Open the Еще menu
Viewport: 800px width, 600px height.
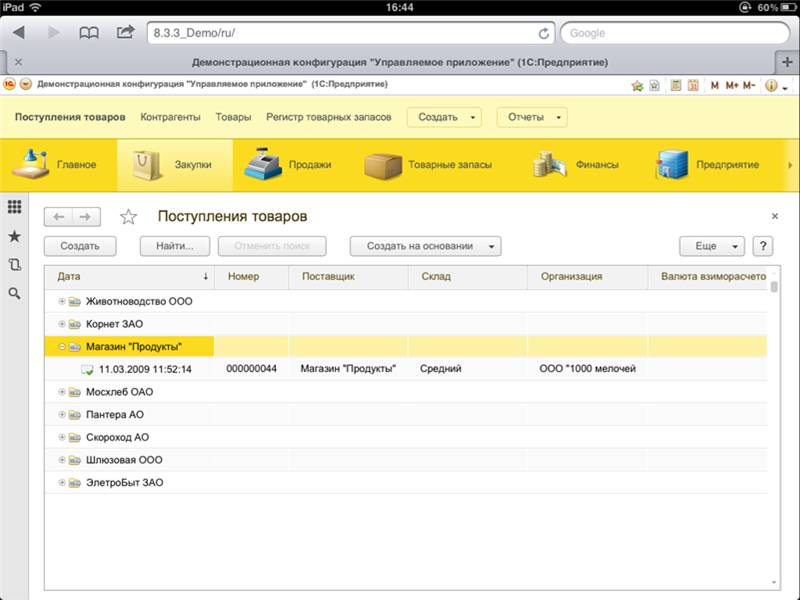(712, 246)
